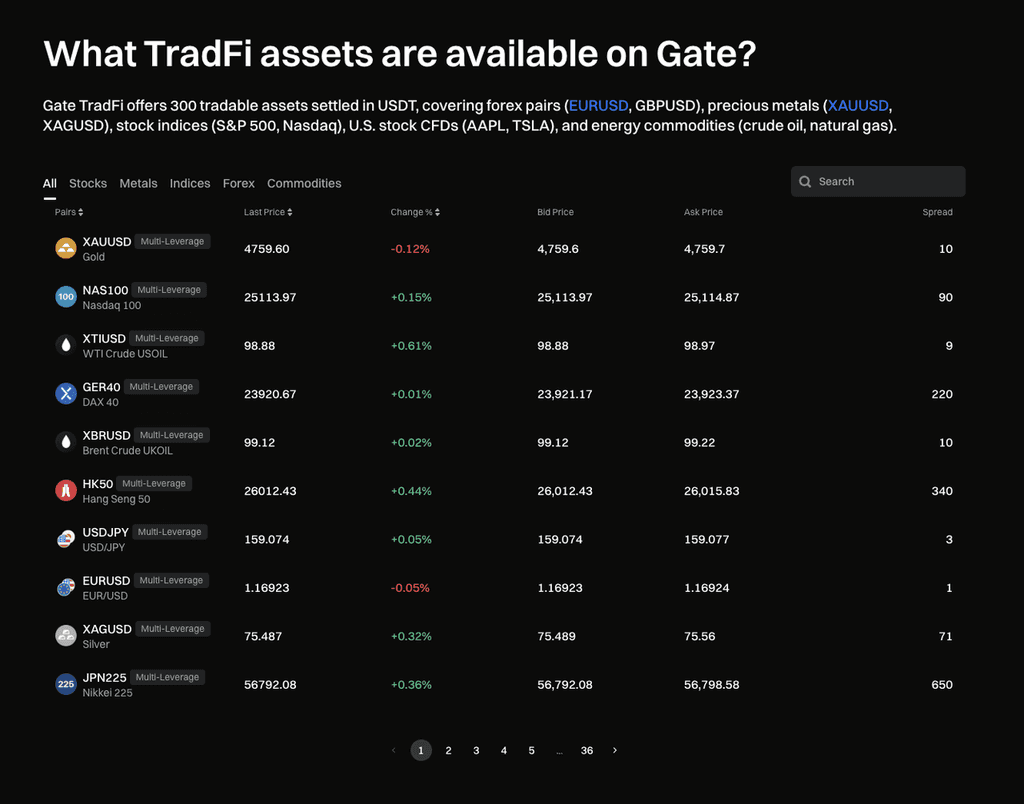Click the XTIUSD WTI Crude icon

(x=66, y=345)
